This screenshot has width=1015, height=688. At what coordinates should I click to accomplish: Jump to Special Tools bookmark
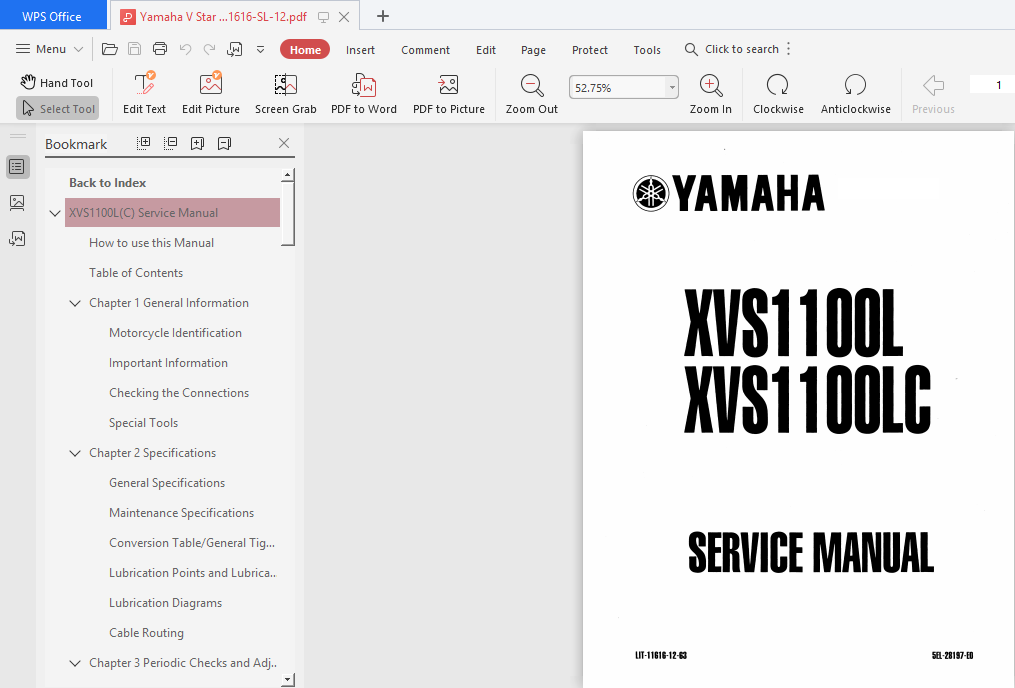tap(143, 423)
